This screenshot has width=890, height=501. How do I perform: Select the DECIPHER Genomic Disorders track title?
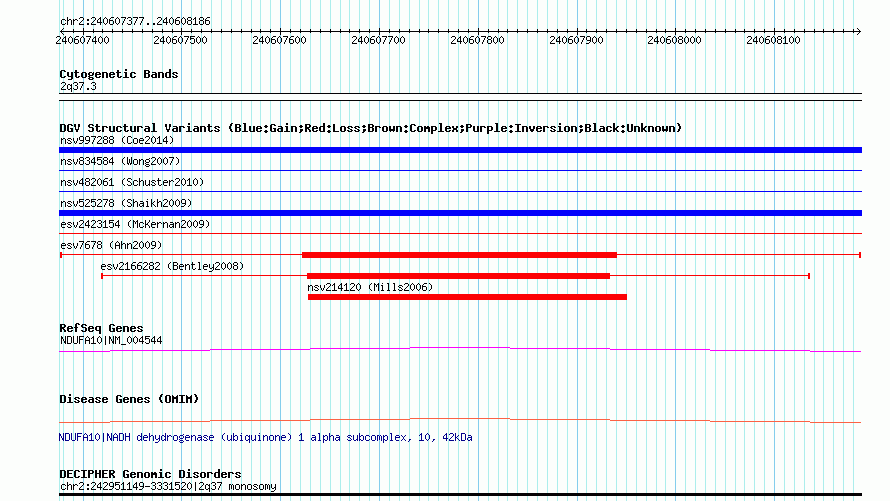tap(150, 474)
